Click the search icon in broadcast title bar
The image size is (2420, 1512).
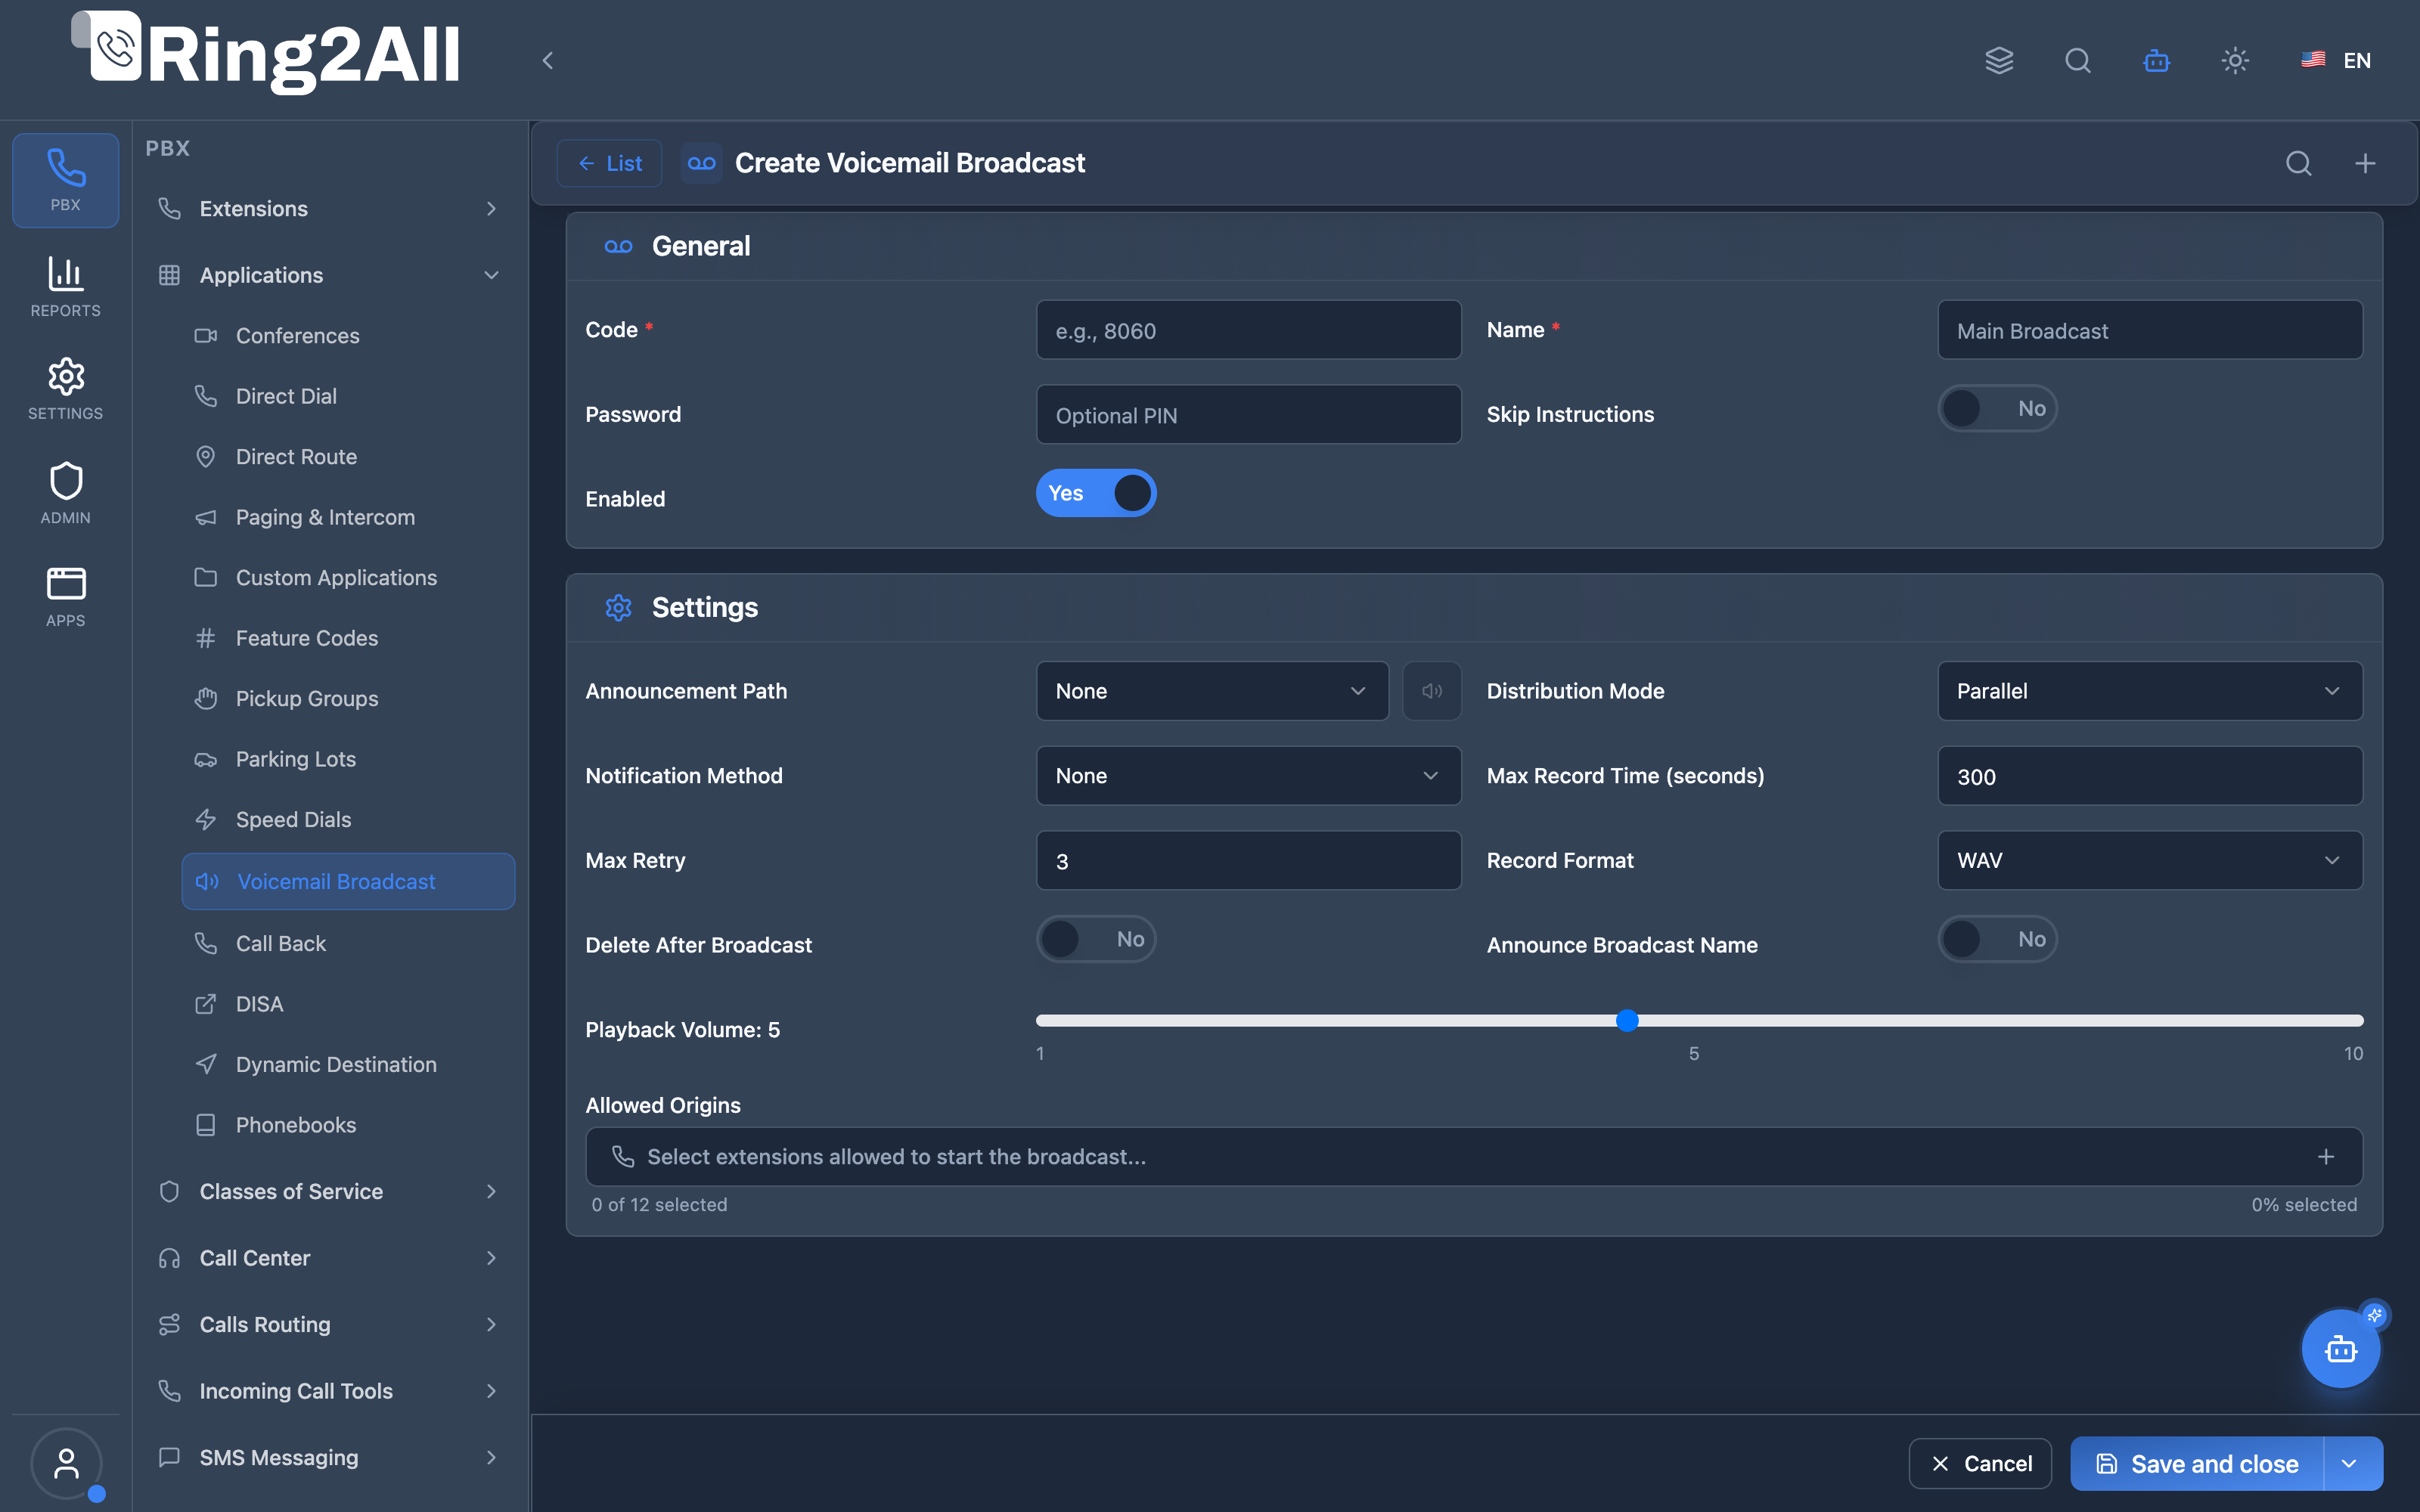click(x=2299, y=163)
